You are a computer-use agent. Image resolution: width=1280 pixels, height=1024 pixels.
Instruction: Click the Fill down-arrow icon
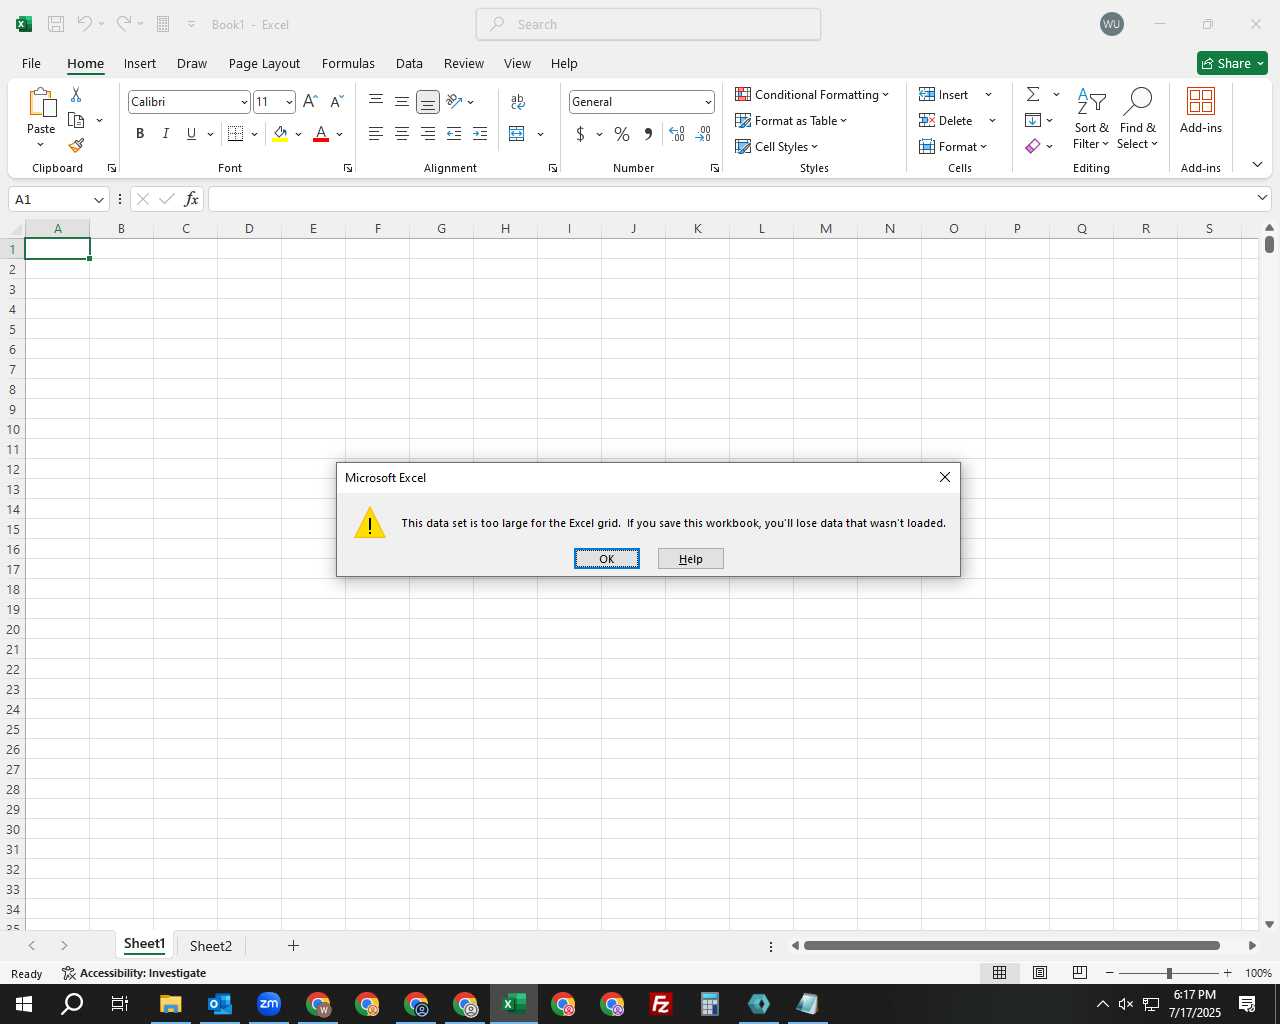[x=1033, y=120]
